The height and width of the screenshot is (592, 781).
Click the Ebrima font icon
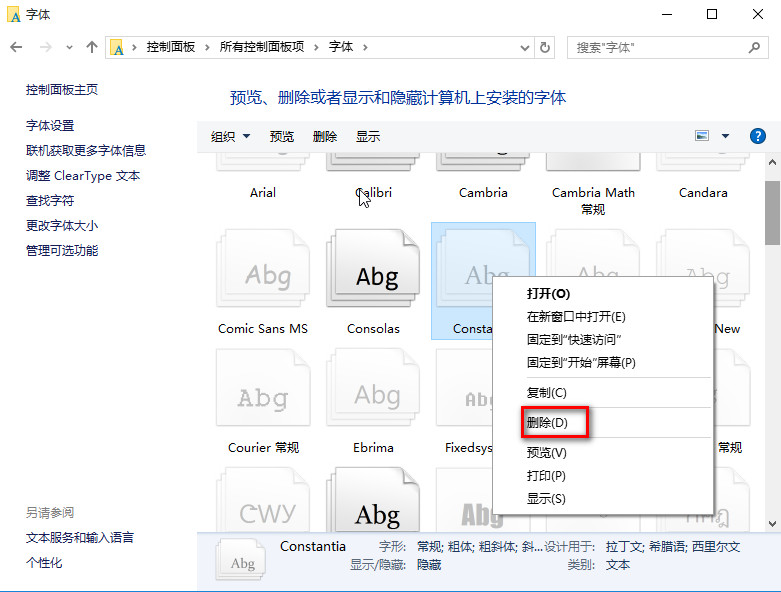click(373, 396)
